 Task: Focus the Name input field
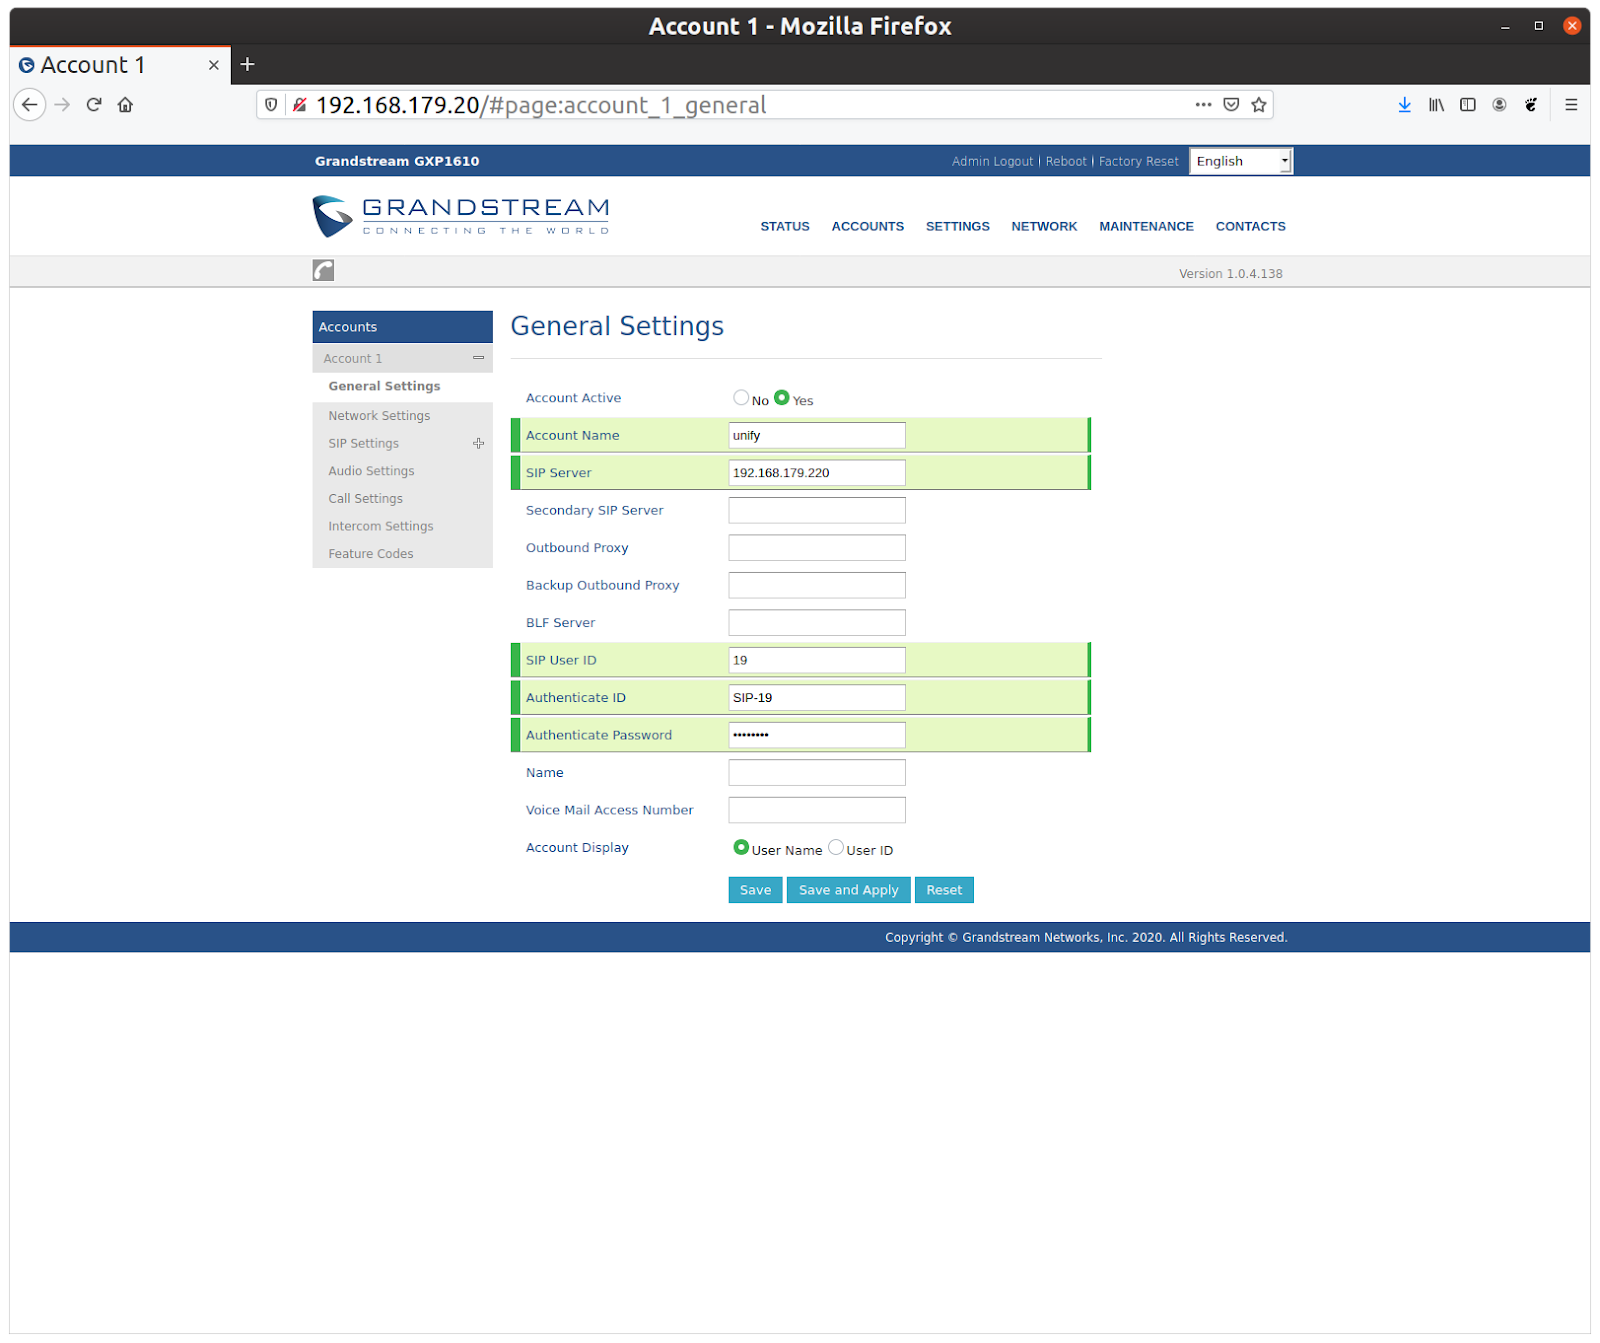(817, 773)
